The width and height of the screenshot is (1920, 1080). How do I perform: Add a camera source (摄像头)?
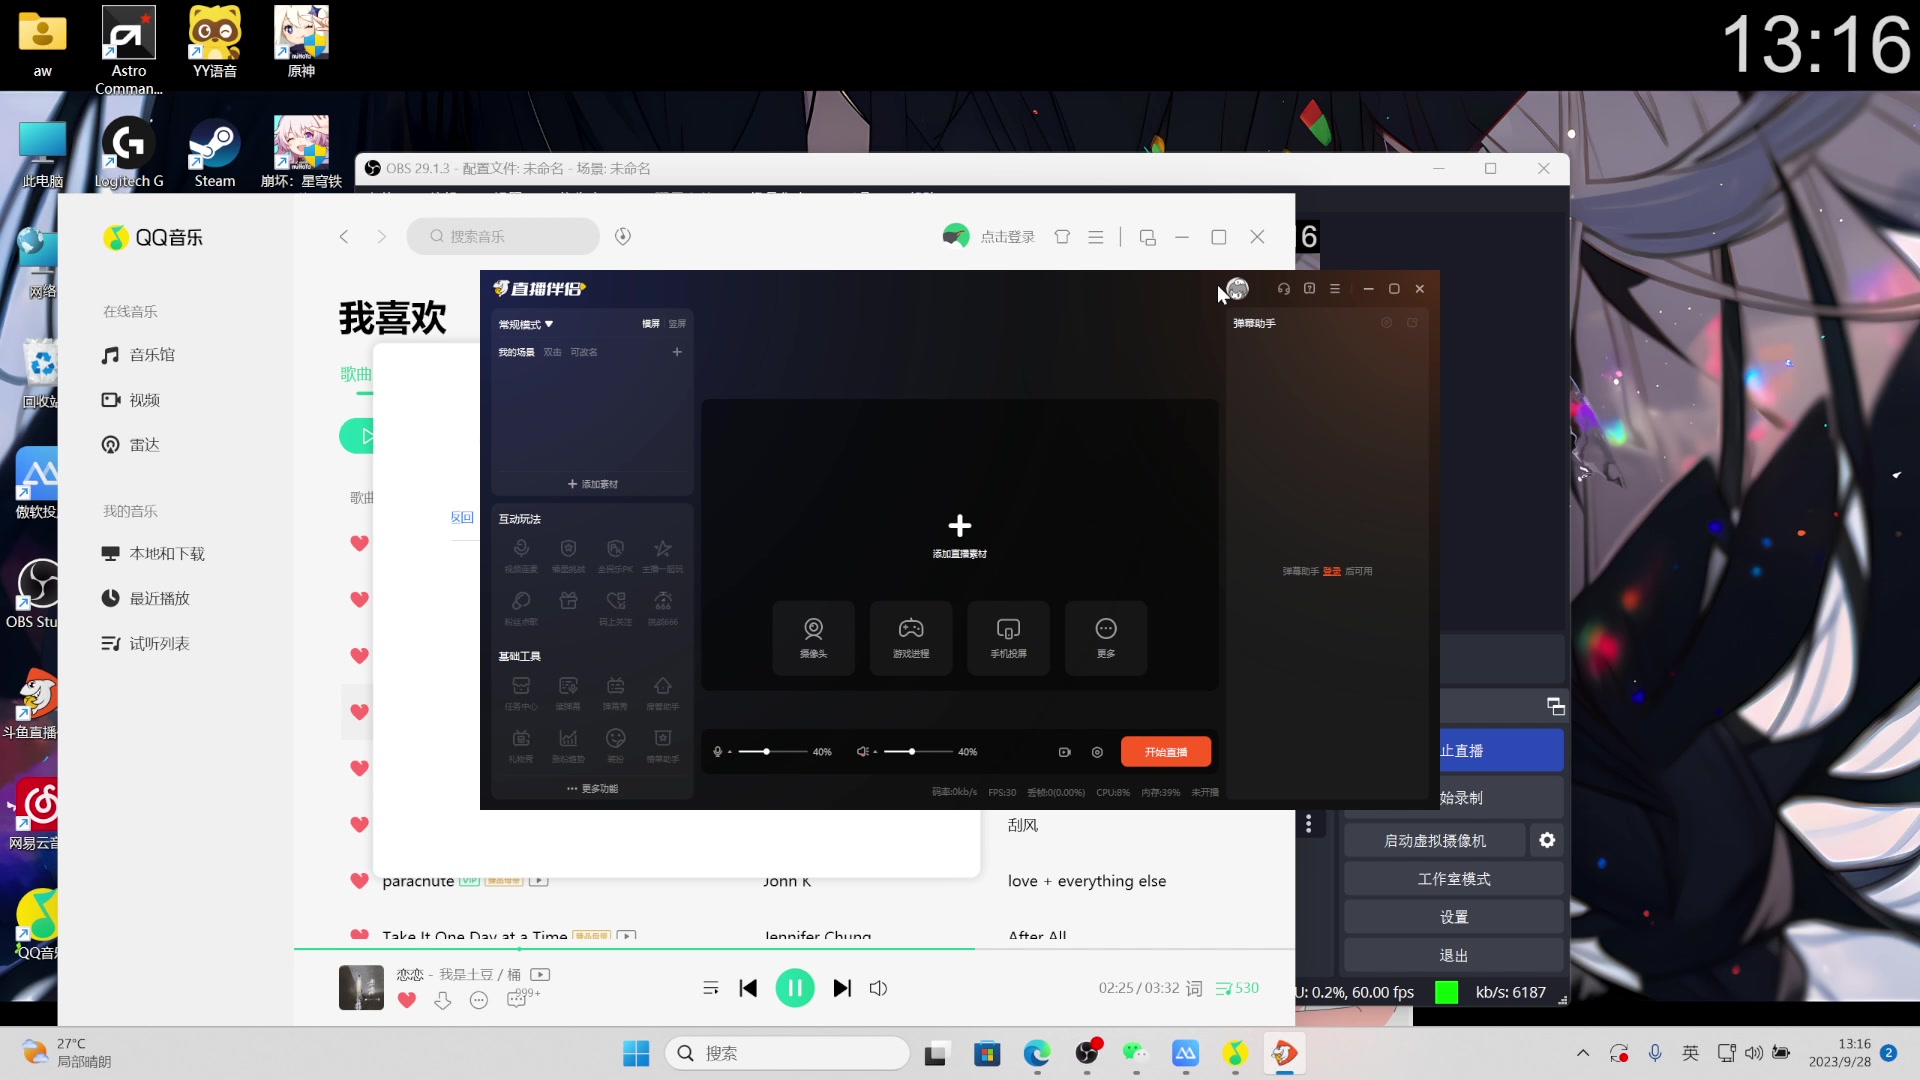click(x=813, y=637)
